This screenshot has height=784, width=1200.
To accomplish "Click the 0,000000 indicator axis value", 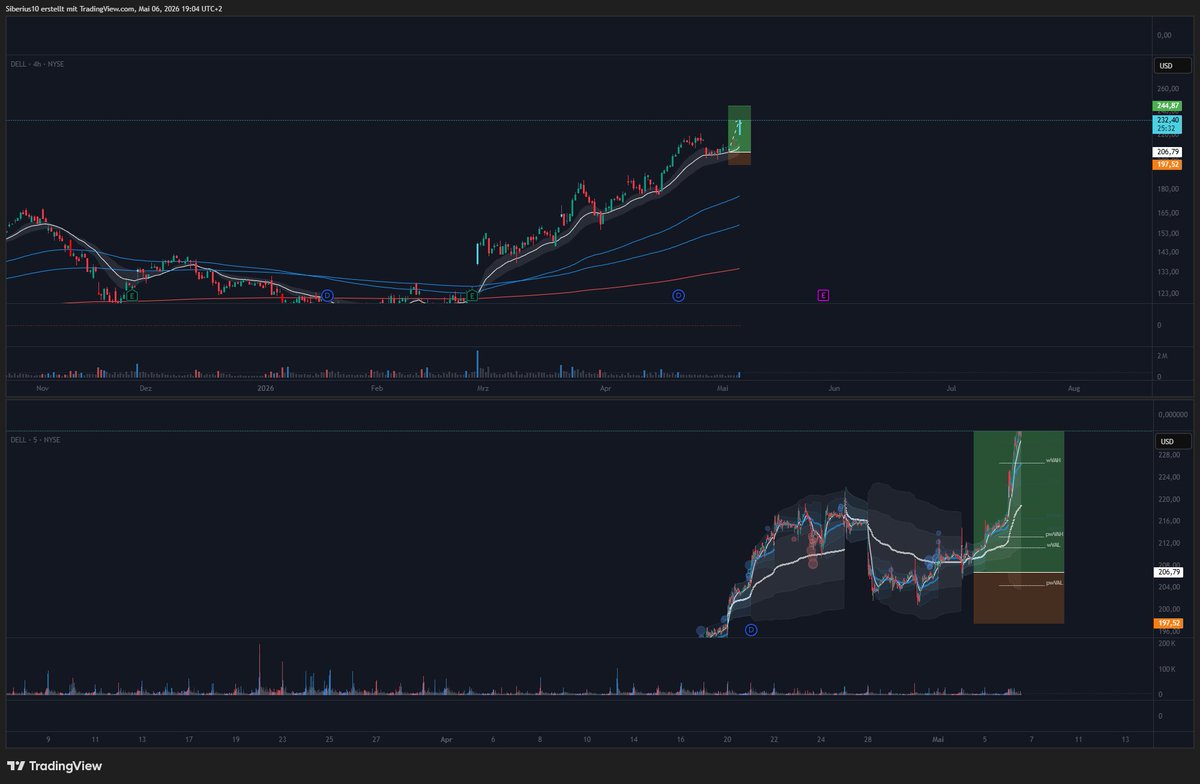I will pyautogui.click(x=1172, y=414).
